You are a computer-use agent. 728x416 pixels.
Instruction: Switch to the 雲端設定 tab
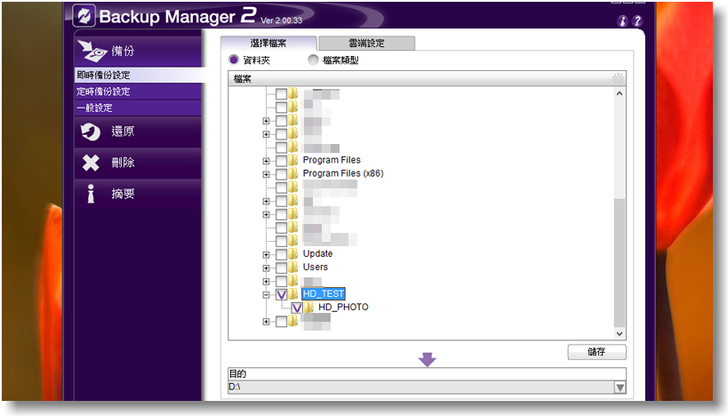click(367, 43)
